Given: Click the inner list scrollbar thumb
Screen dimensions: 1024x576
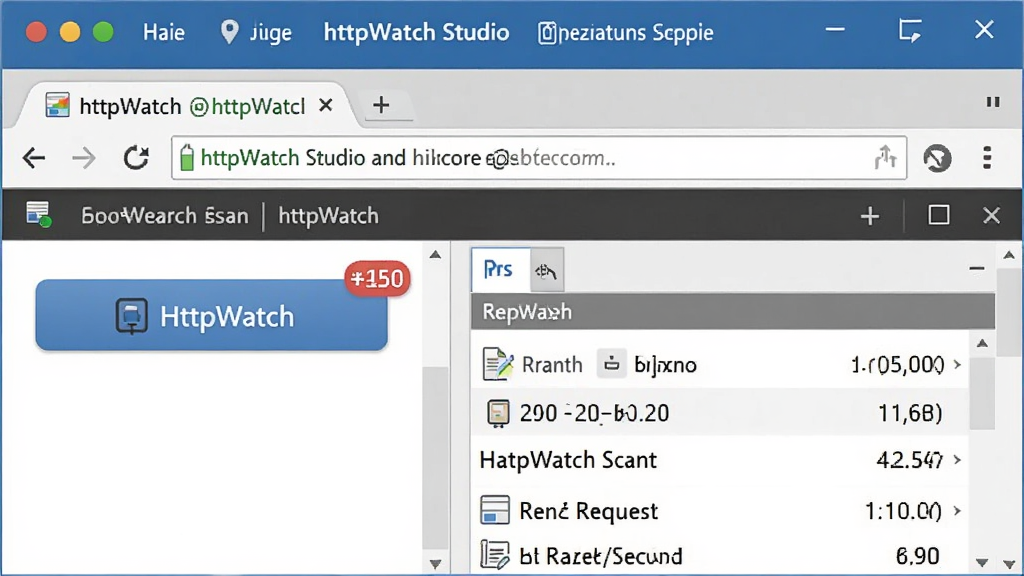Looking at the screenshot, I should click(982, 394).
